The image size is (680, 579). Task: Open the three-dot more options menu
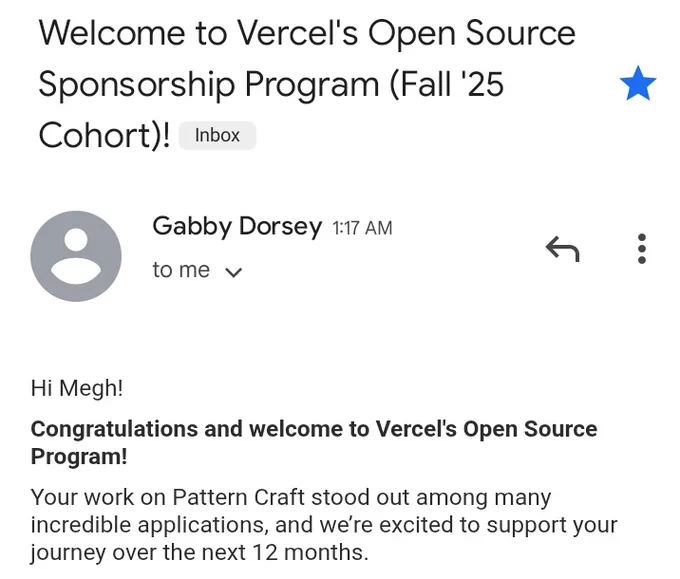pos(641,248)
